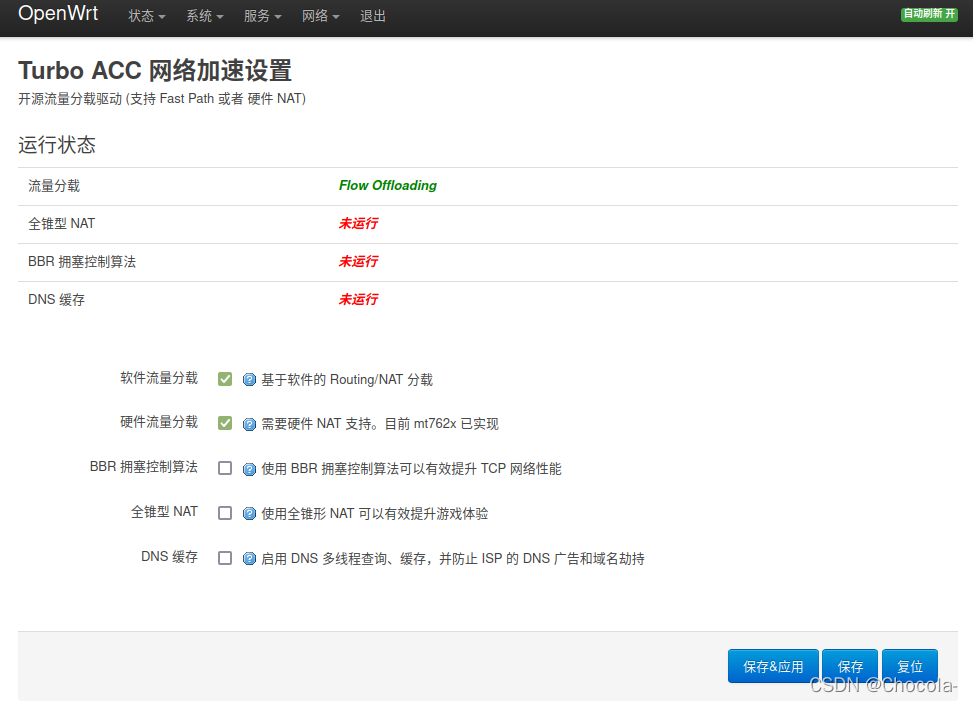Click help icon beside 启用 DNS 多线程查询

coord(249,559)
